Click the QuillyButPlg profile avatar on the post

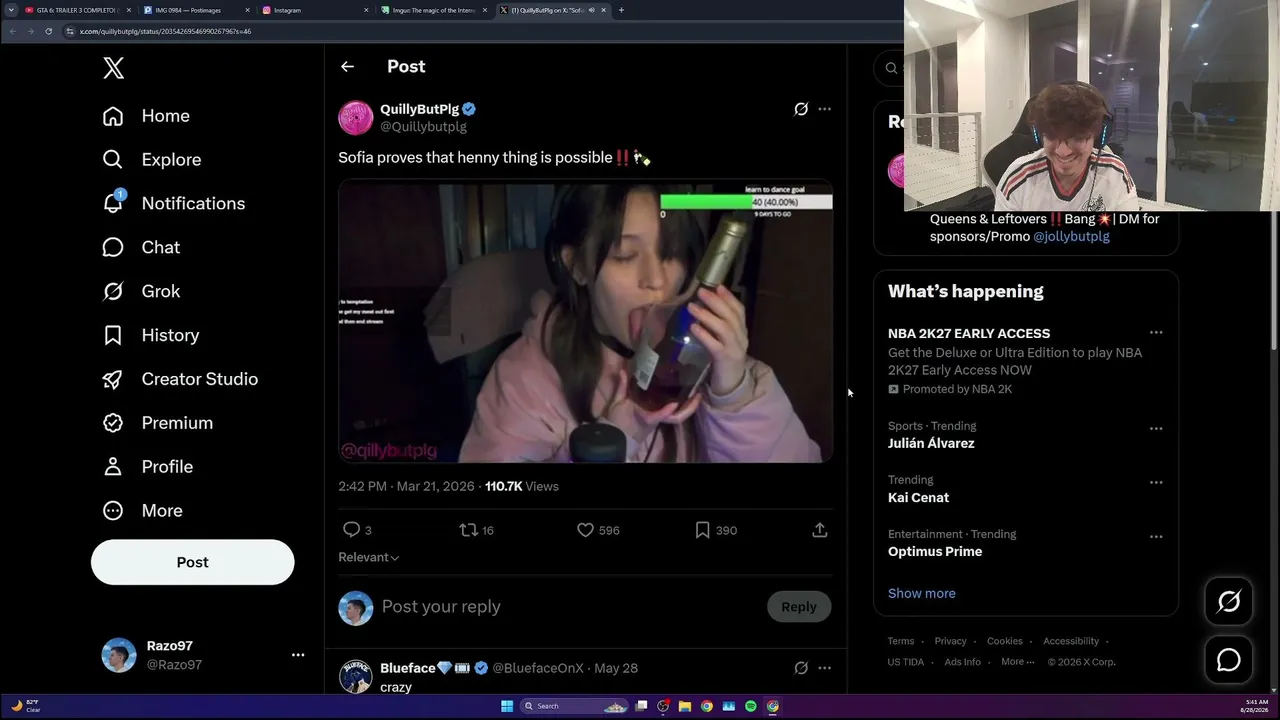coord(356,118)
